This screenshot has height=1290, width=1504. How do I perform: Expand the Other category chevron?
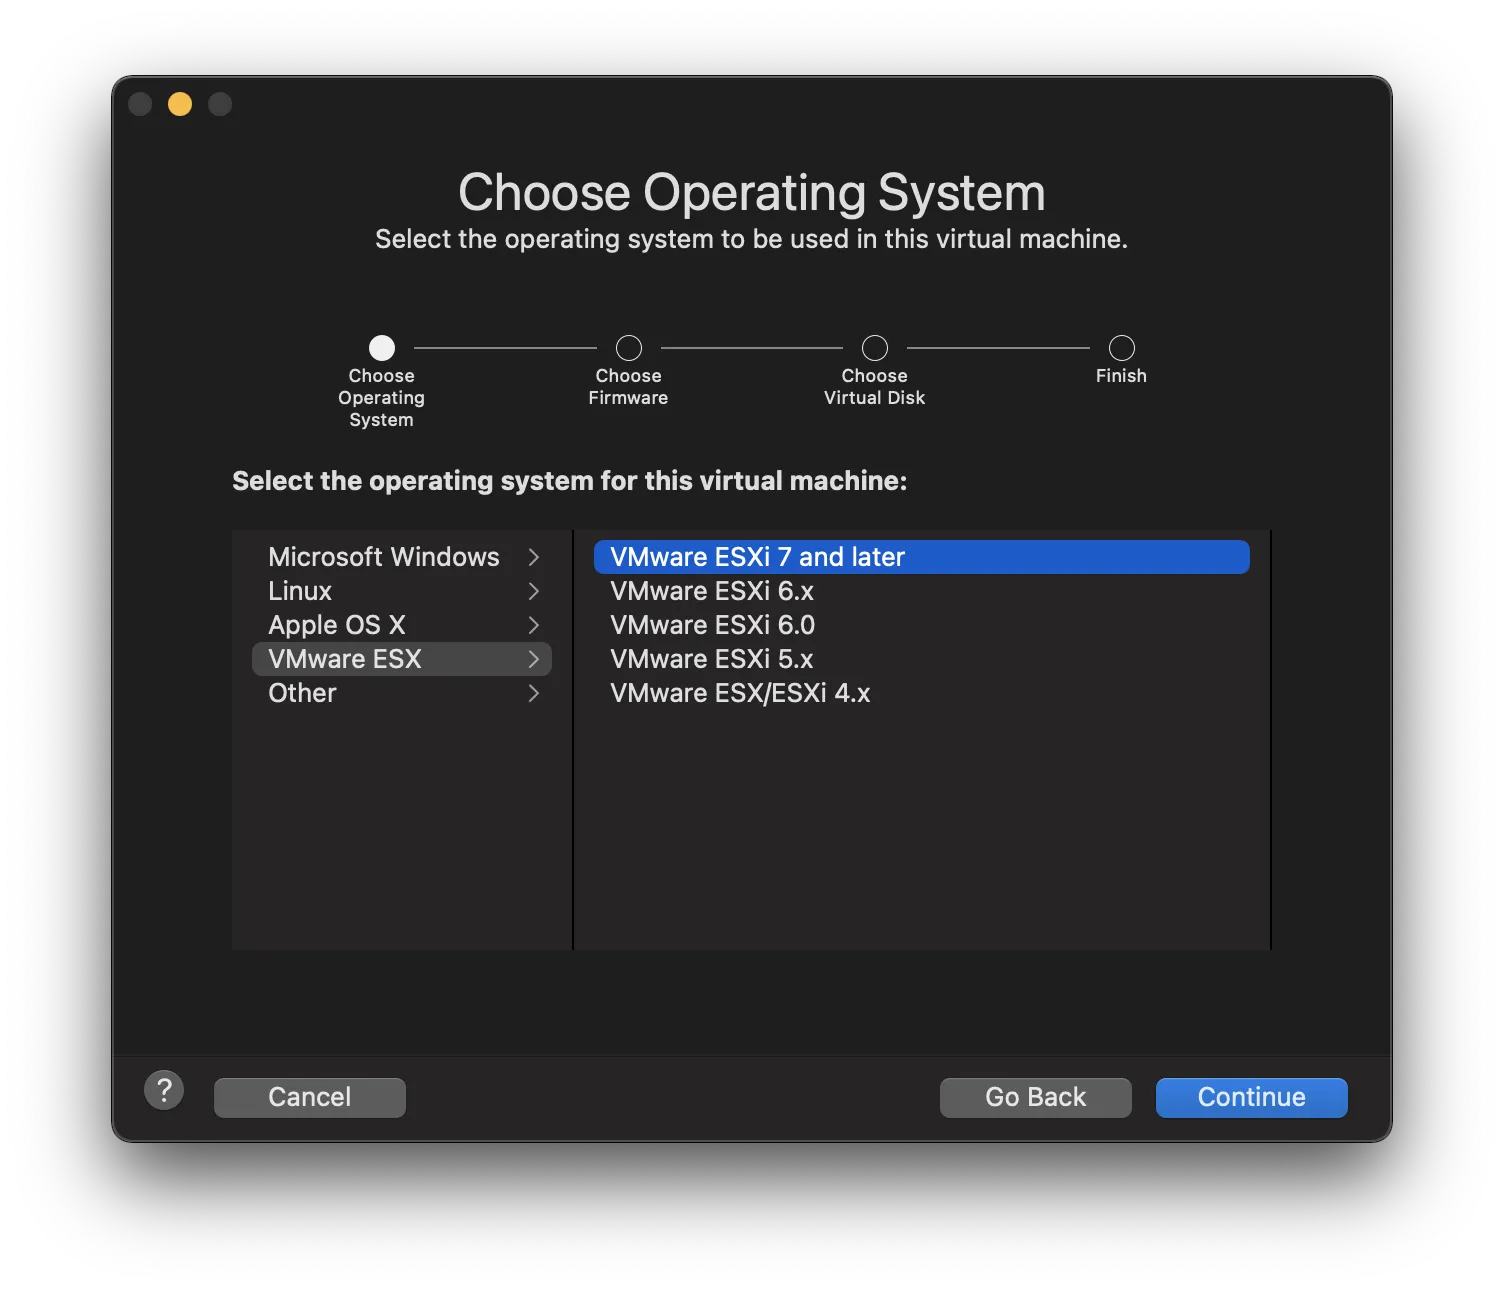coord(533,693)
